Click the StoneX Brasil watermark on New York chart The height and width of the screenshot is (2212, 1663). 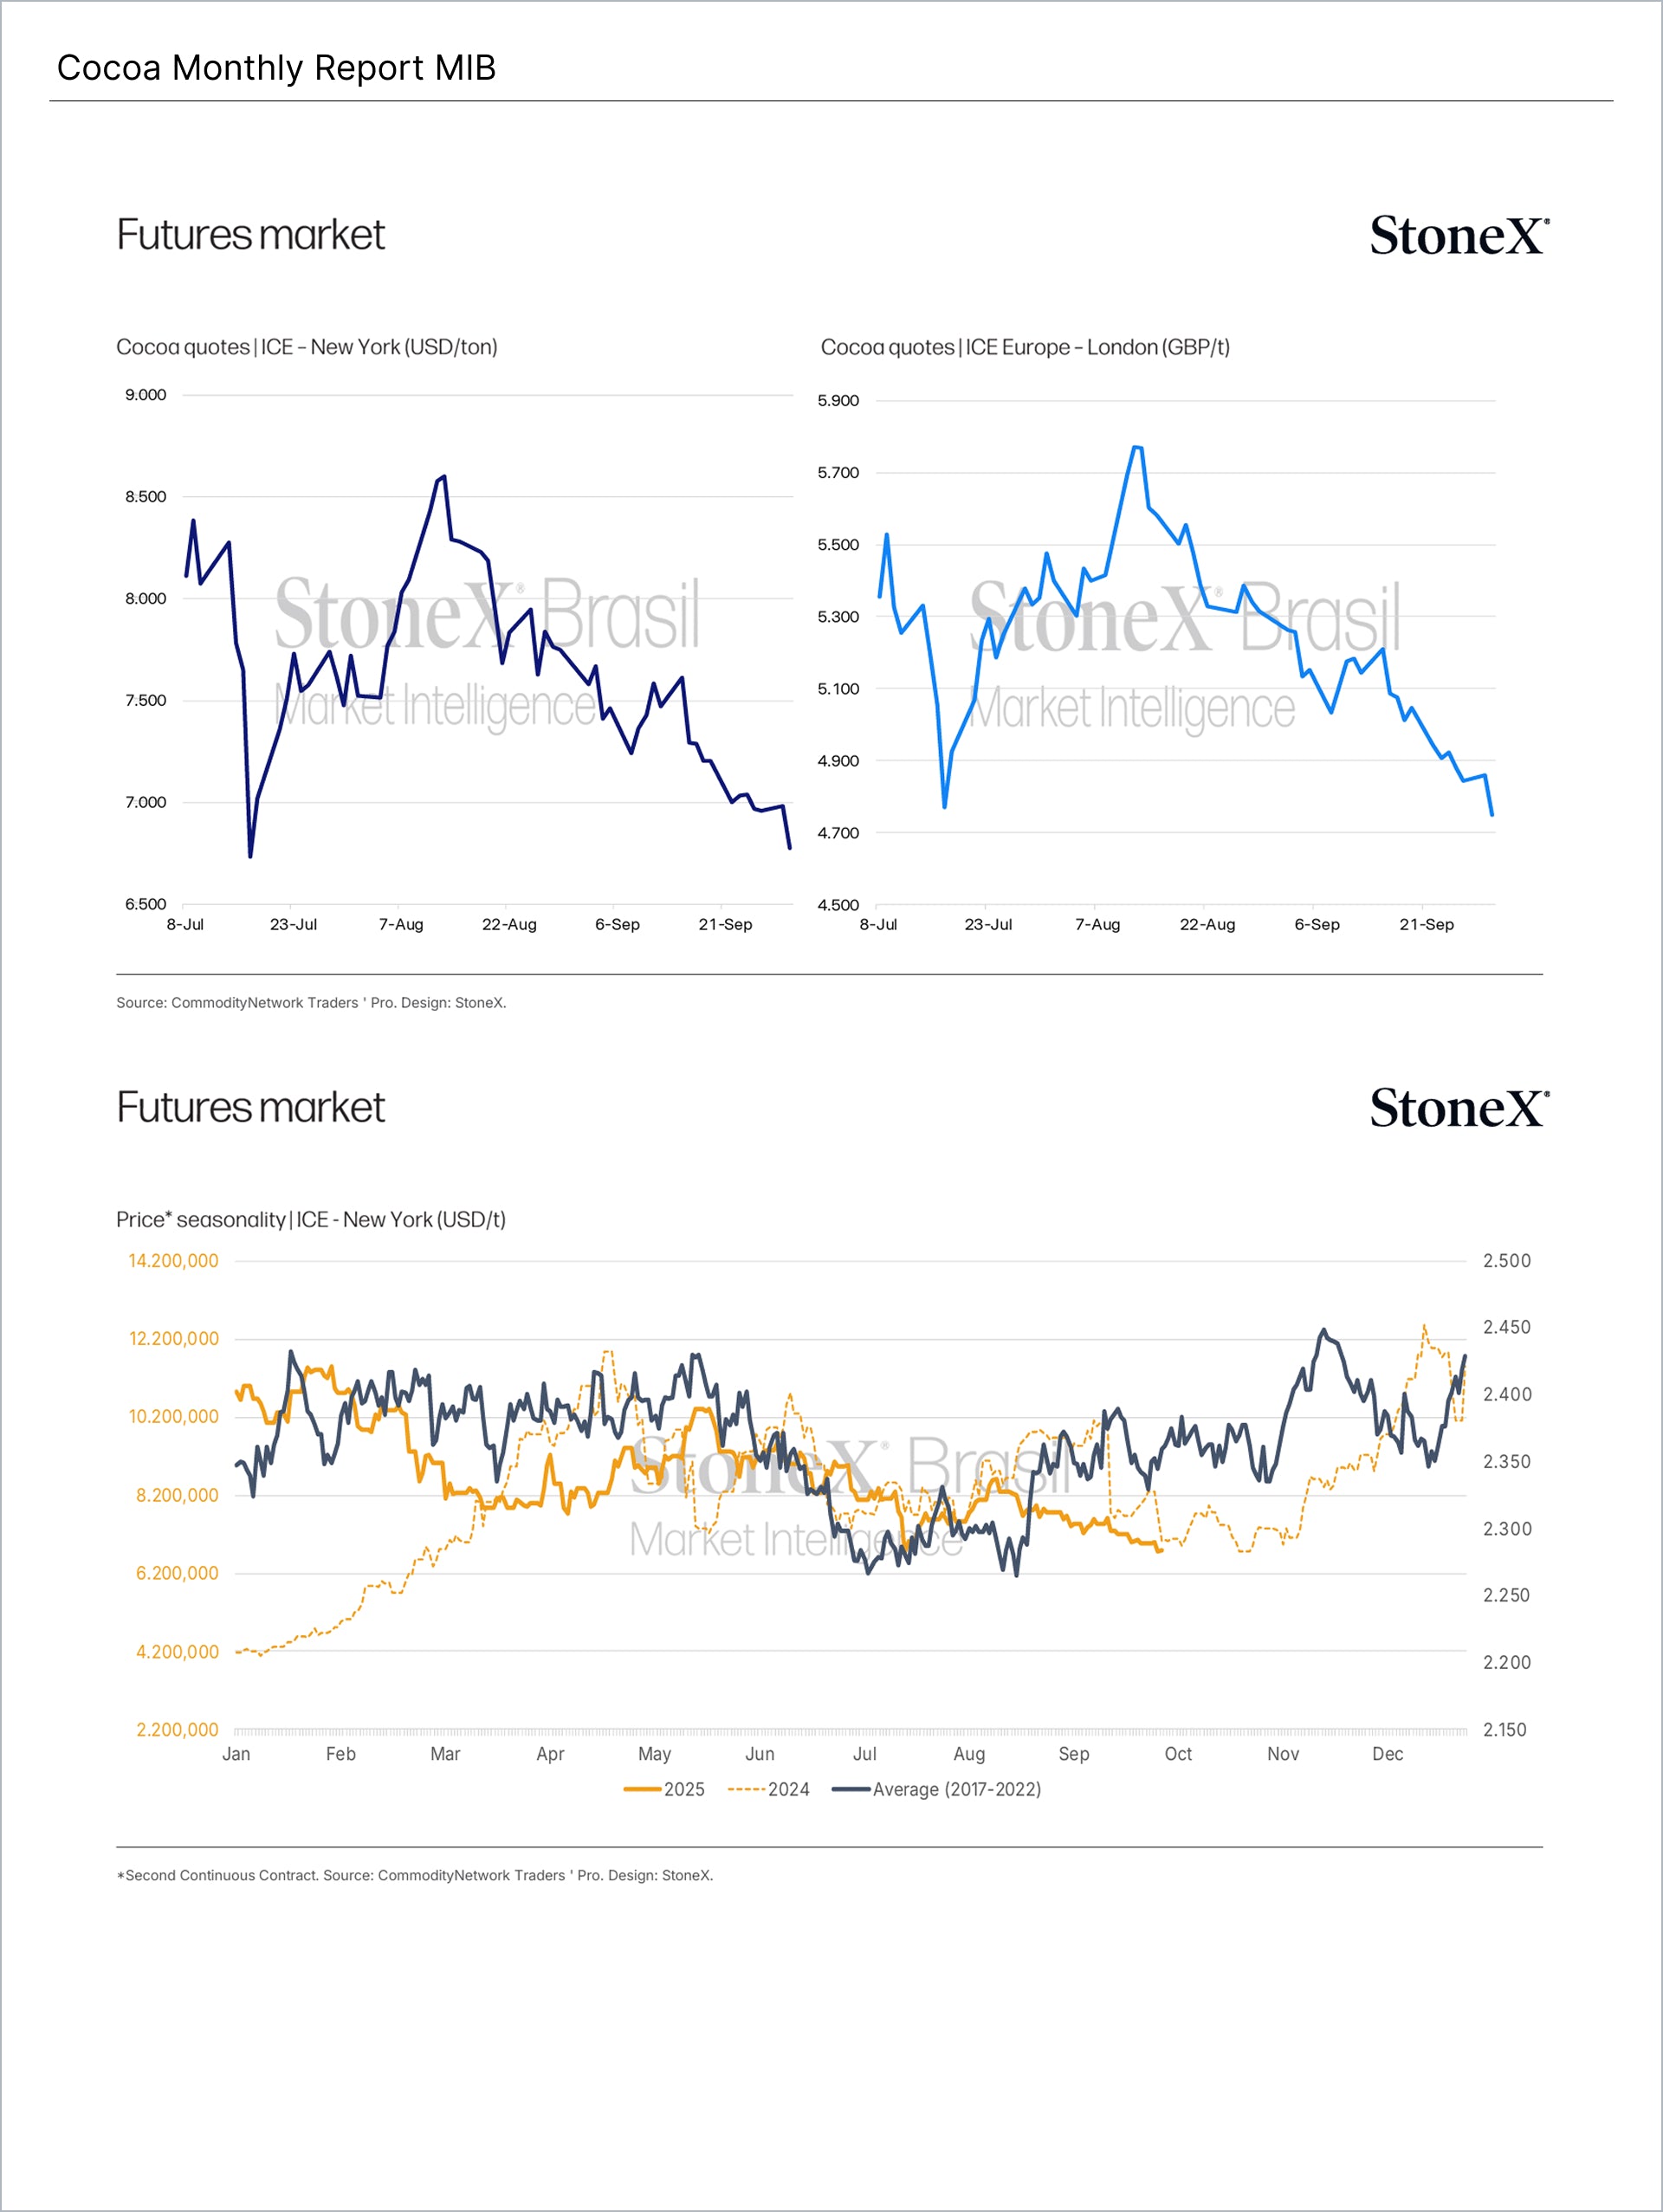(x=486, y=650)
